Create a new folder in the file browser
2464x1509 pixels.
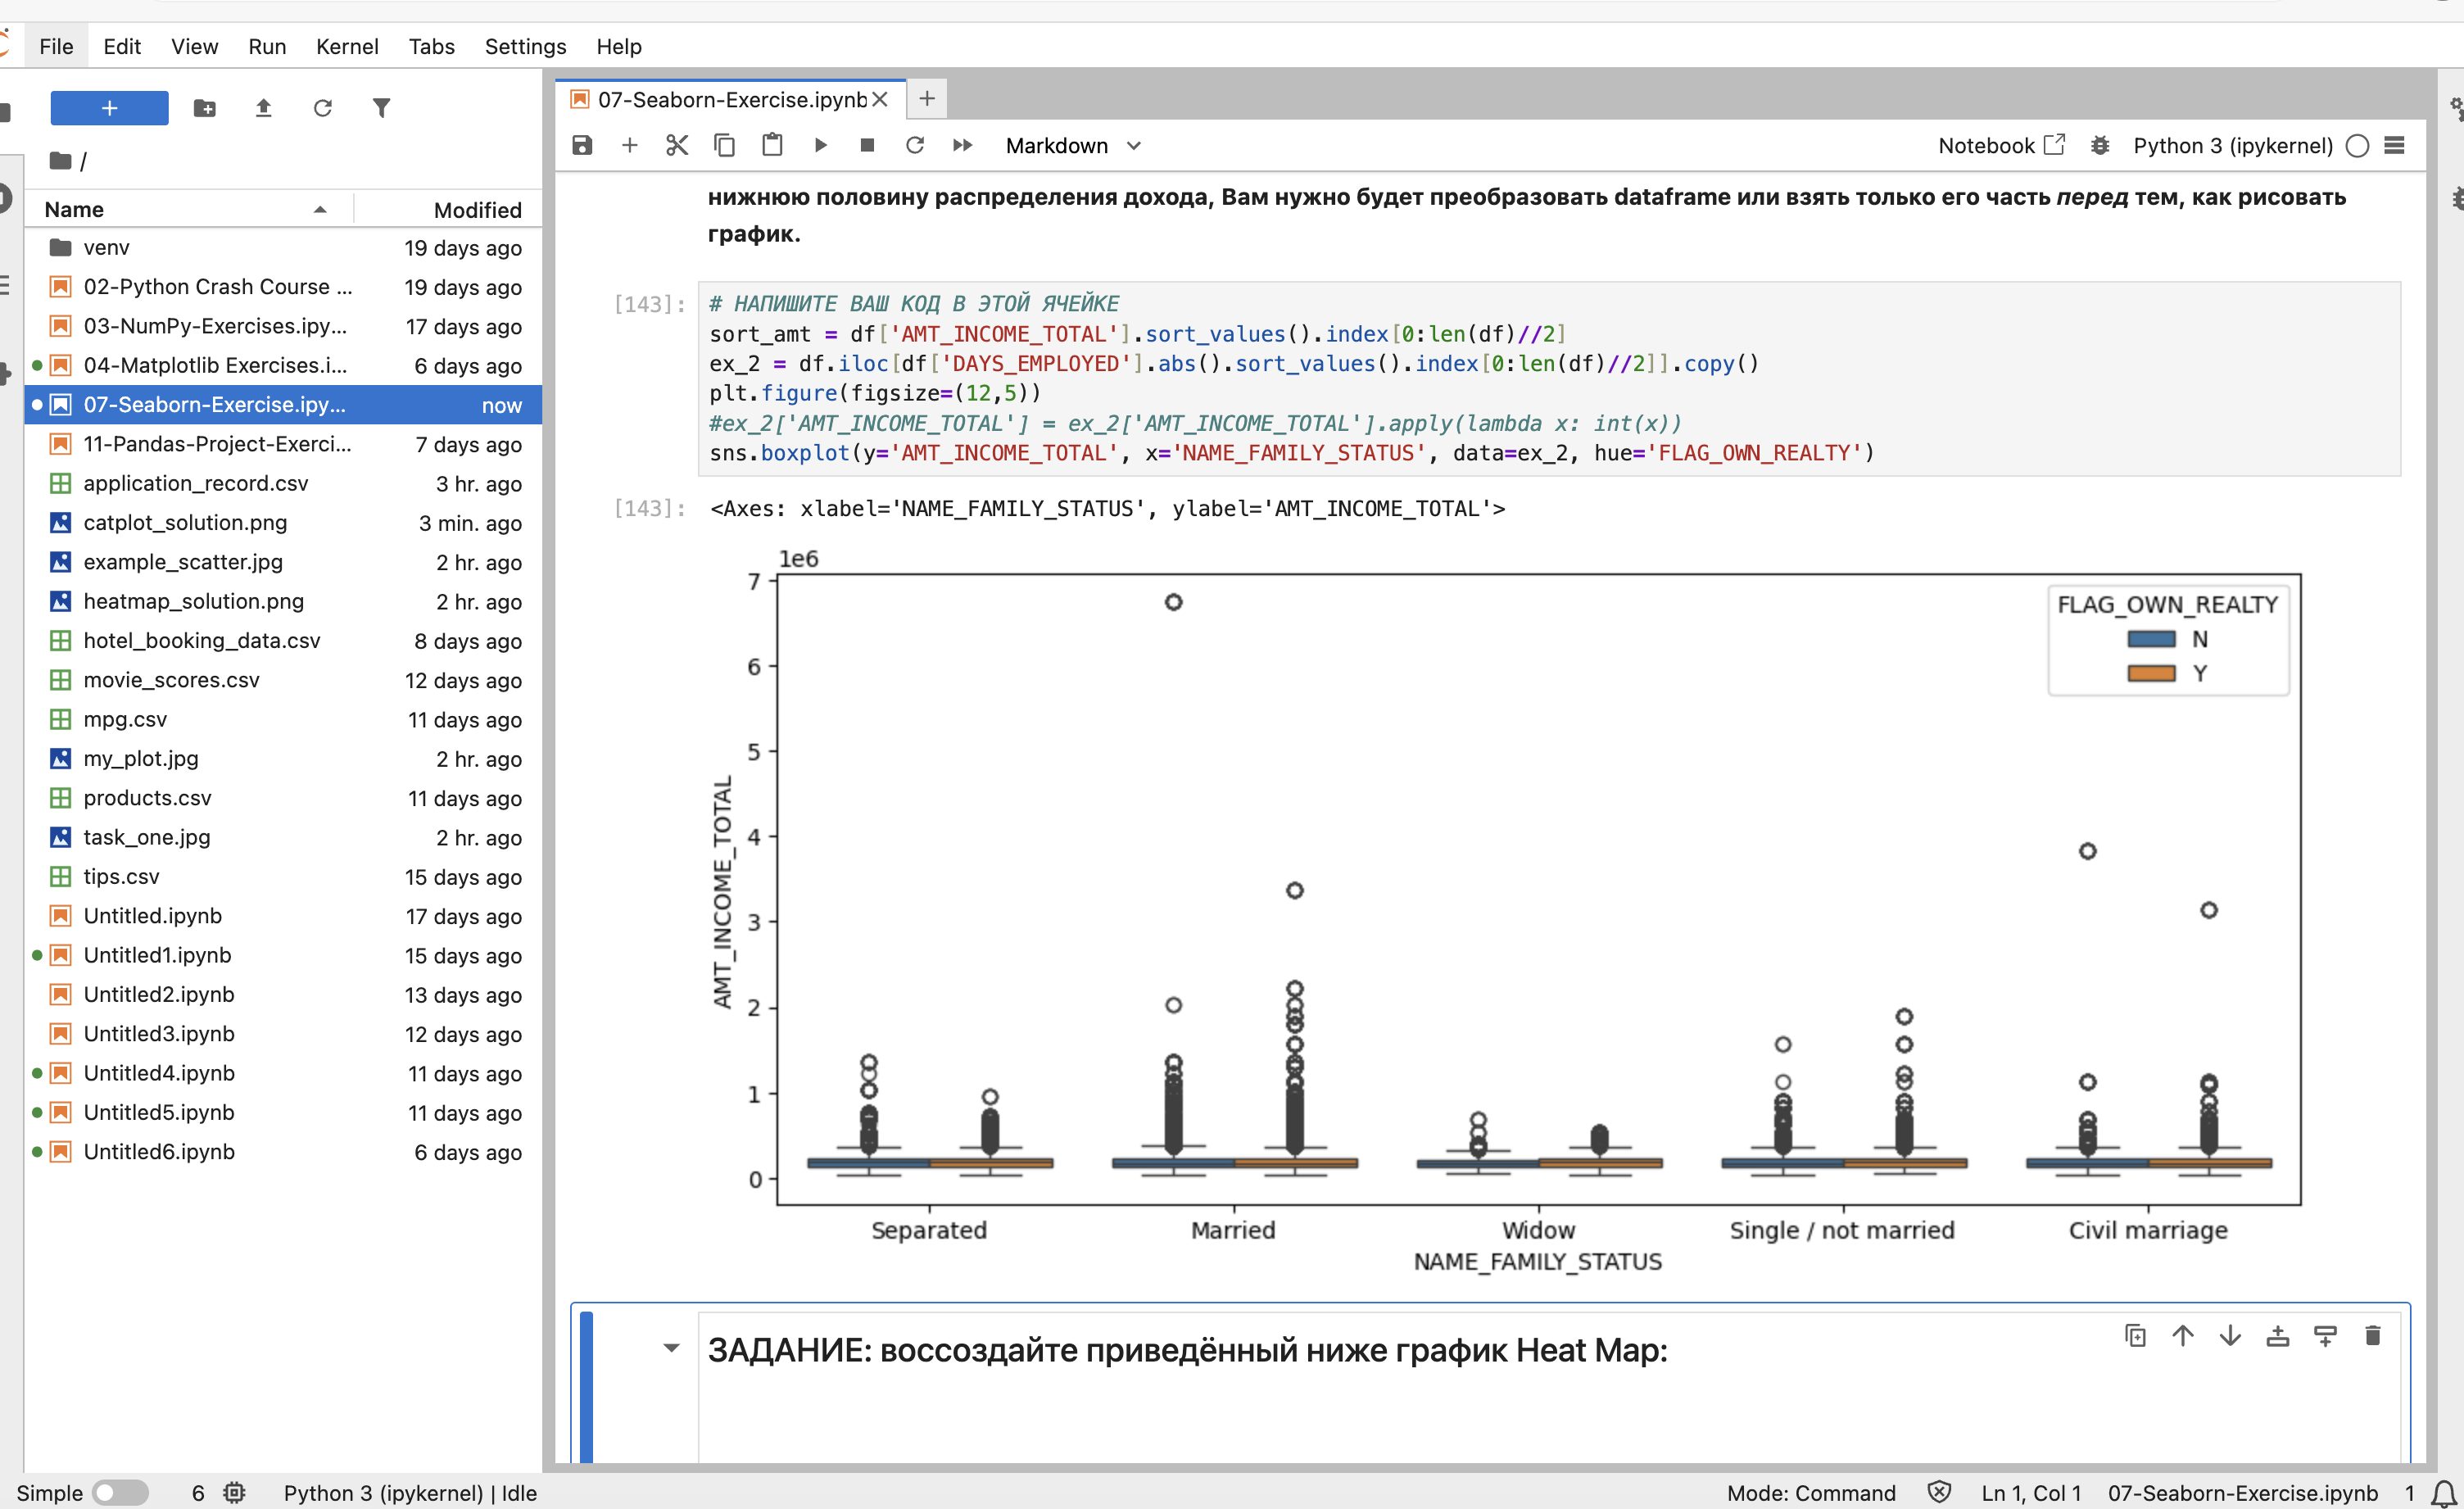205,108
